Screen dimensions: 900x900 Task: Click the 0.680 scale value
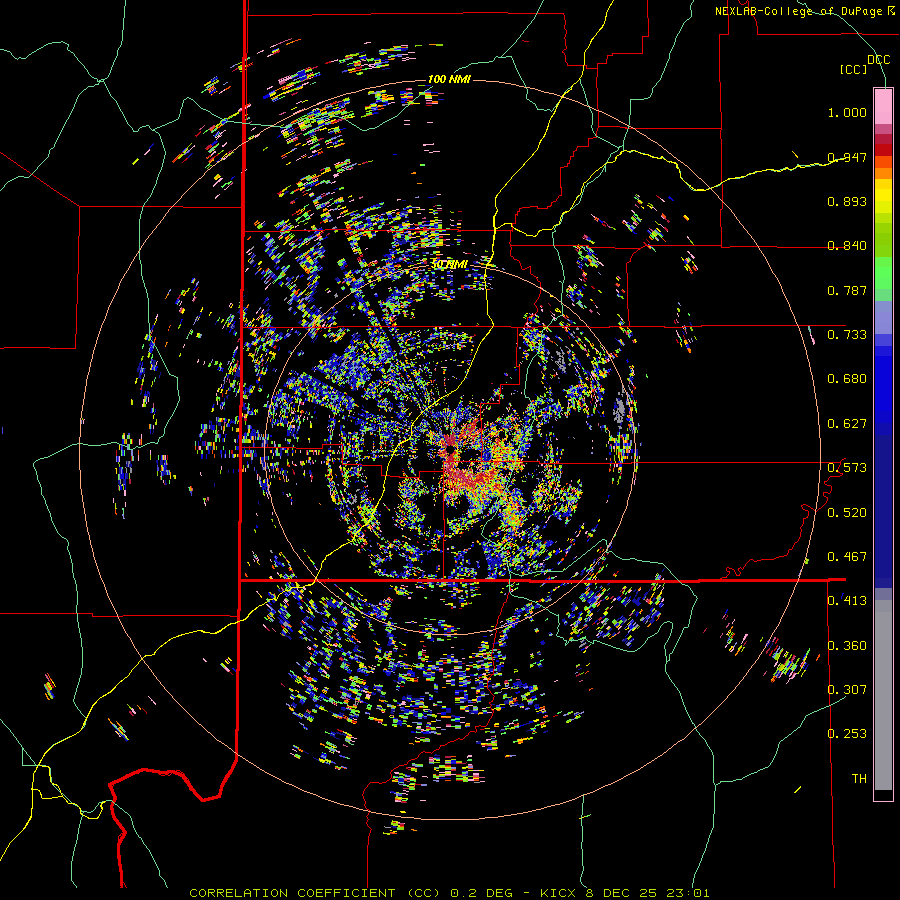point(847,379)
